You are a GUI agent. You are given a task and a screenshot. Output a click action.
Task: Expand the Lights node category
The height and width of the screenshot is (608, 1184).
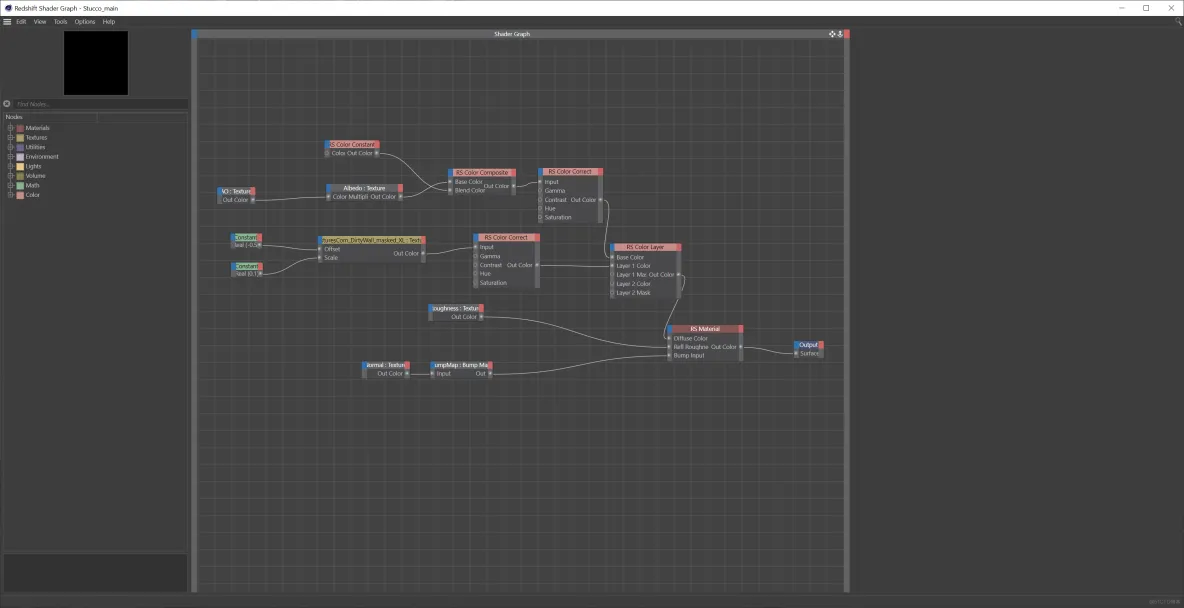11,166
